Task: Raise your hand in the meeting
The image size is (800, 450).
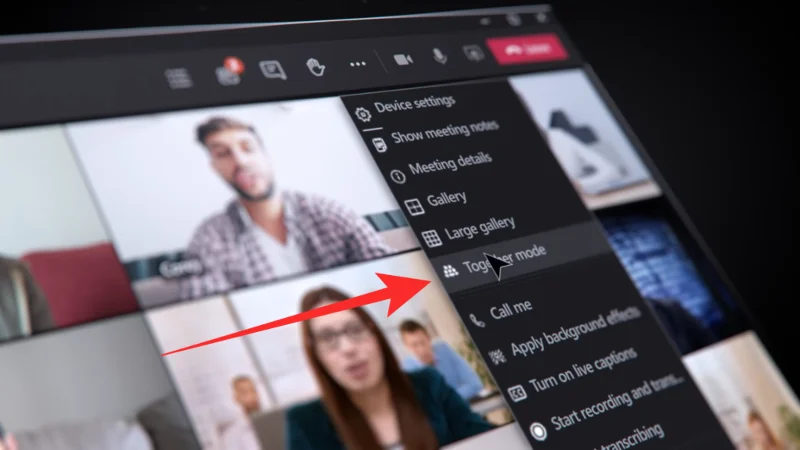Action: click(x=316, y=67)
